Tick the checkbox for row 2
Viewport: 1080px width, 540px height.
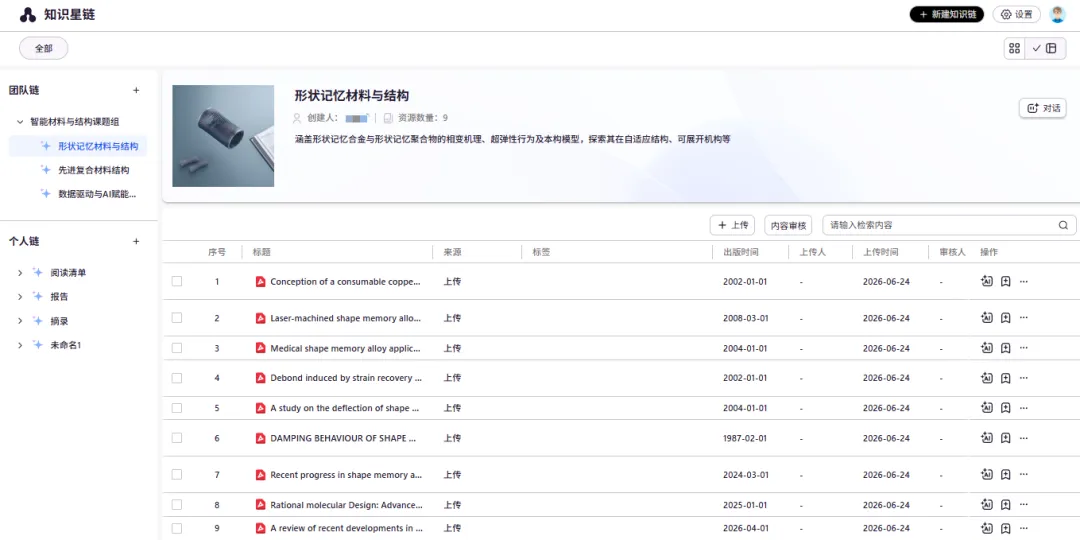tap(177, 318)
